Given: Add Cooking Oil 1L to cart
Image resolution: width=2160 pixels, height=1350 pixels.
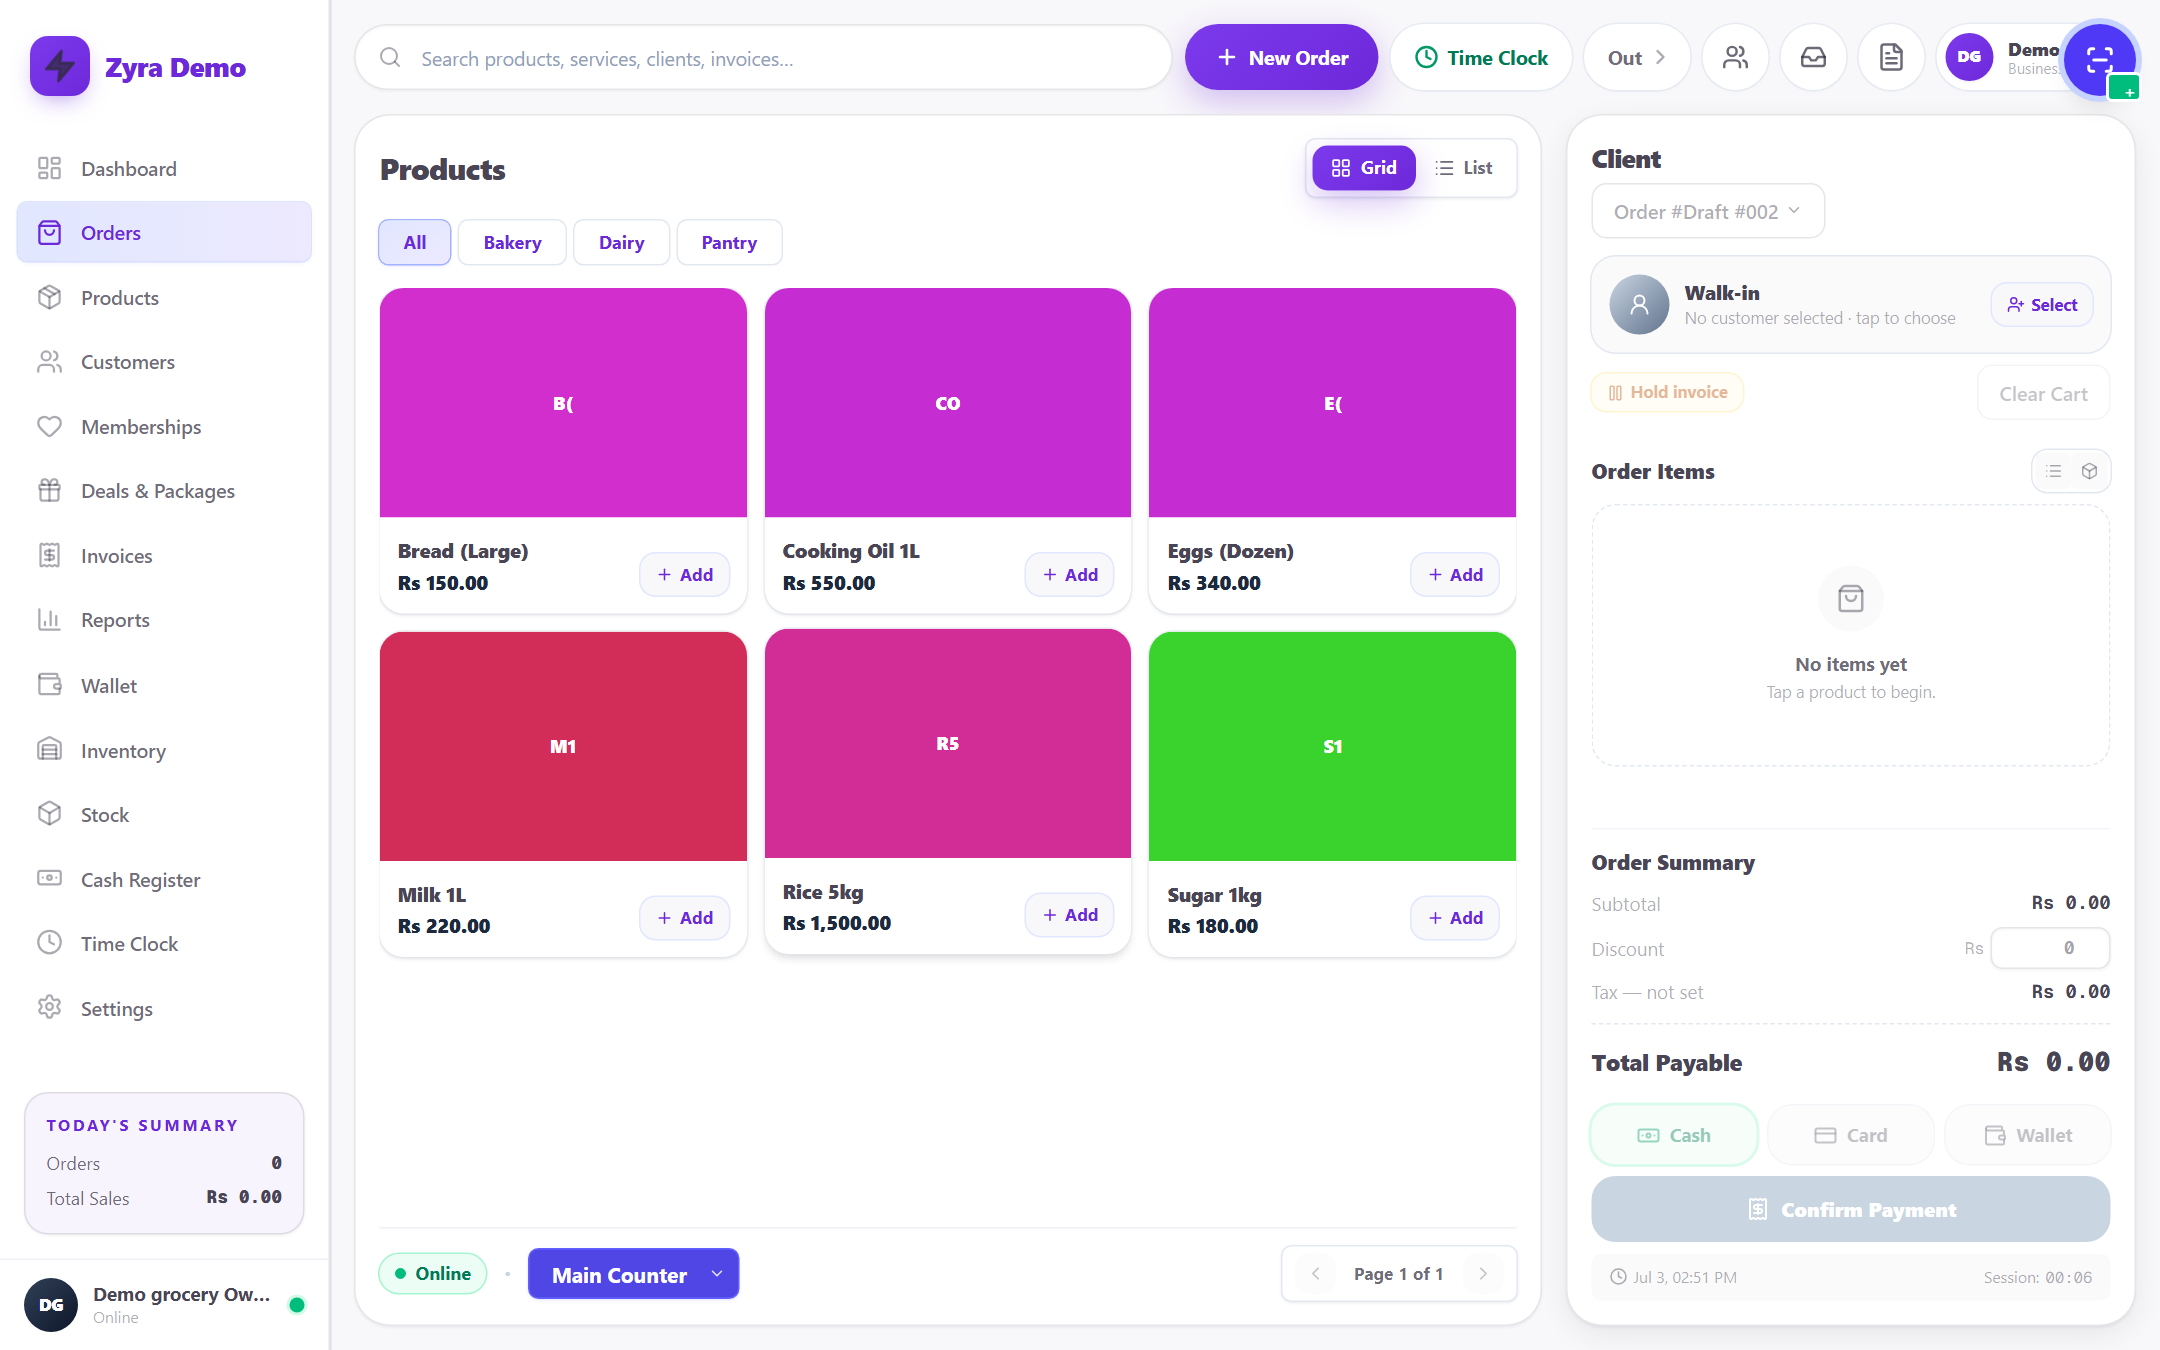Looking at the screenshot, I should (1069, 575).
